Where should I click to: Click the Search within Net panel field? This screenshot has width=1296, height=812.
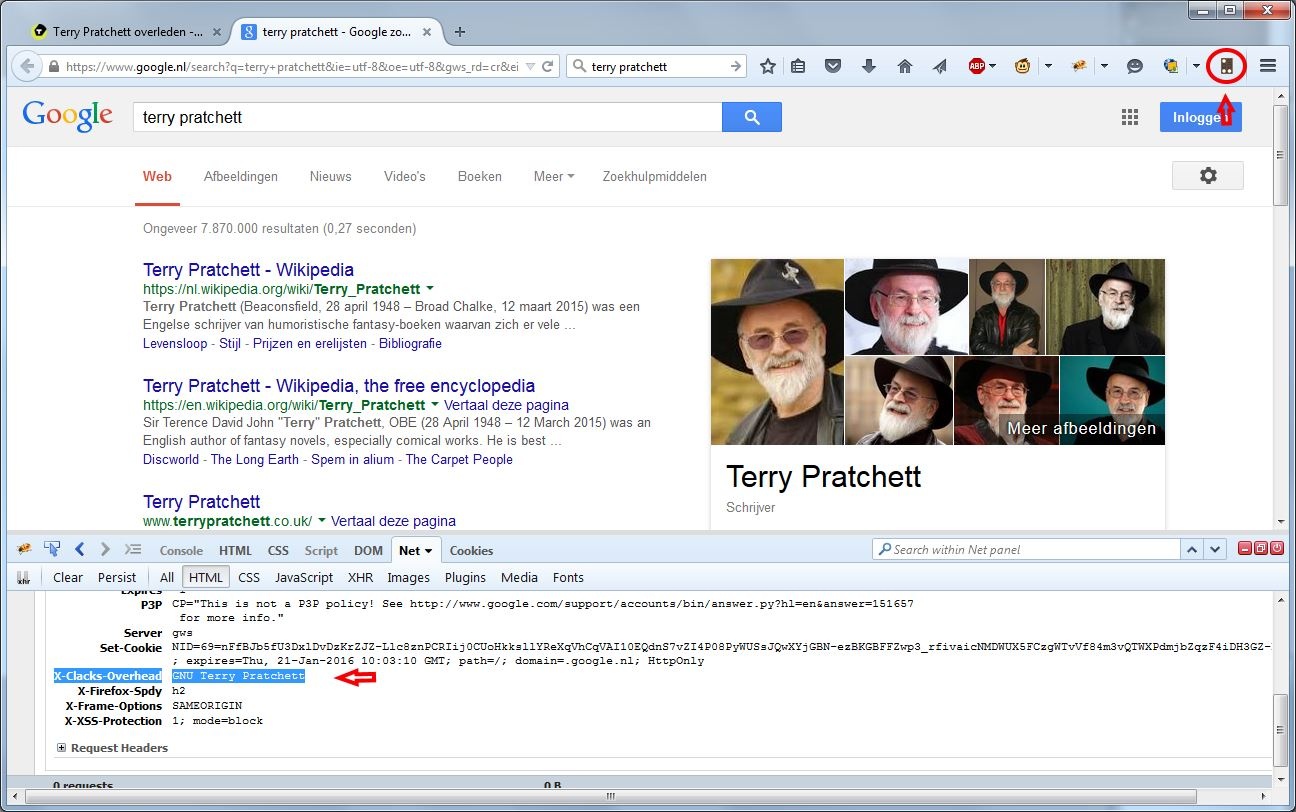[1027, 549]
